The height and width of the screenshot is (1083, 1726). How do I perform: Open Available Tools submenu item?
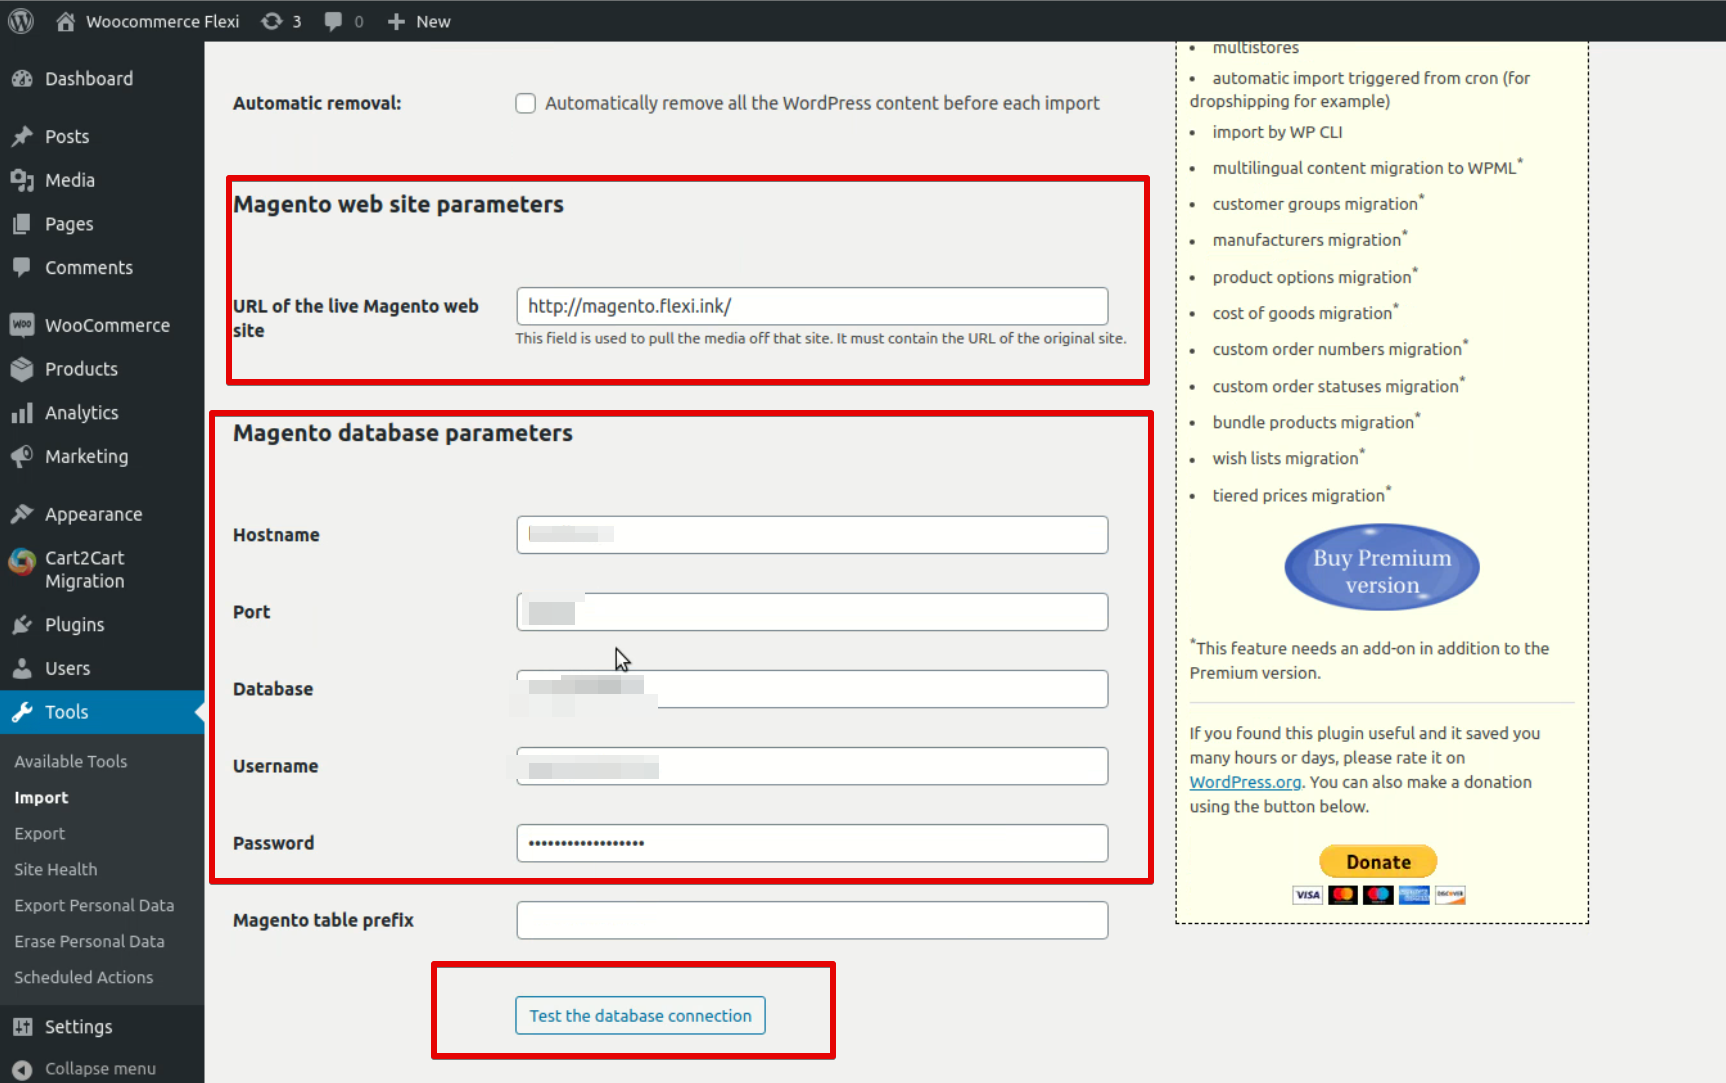pyautogui.click(x=71, y=761)
